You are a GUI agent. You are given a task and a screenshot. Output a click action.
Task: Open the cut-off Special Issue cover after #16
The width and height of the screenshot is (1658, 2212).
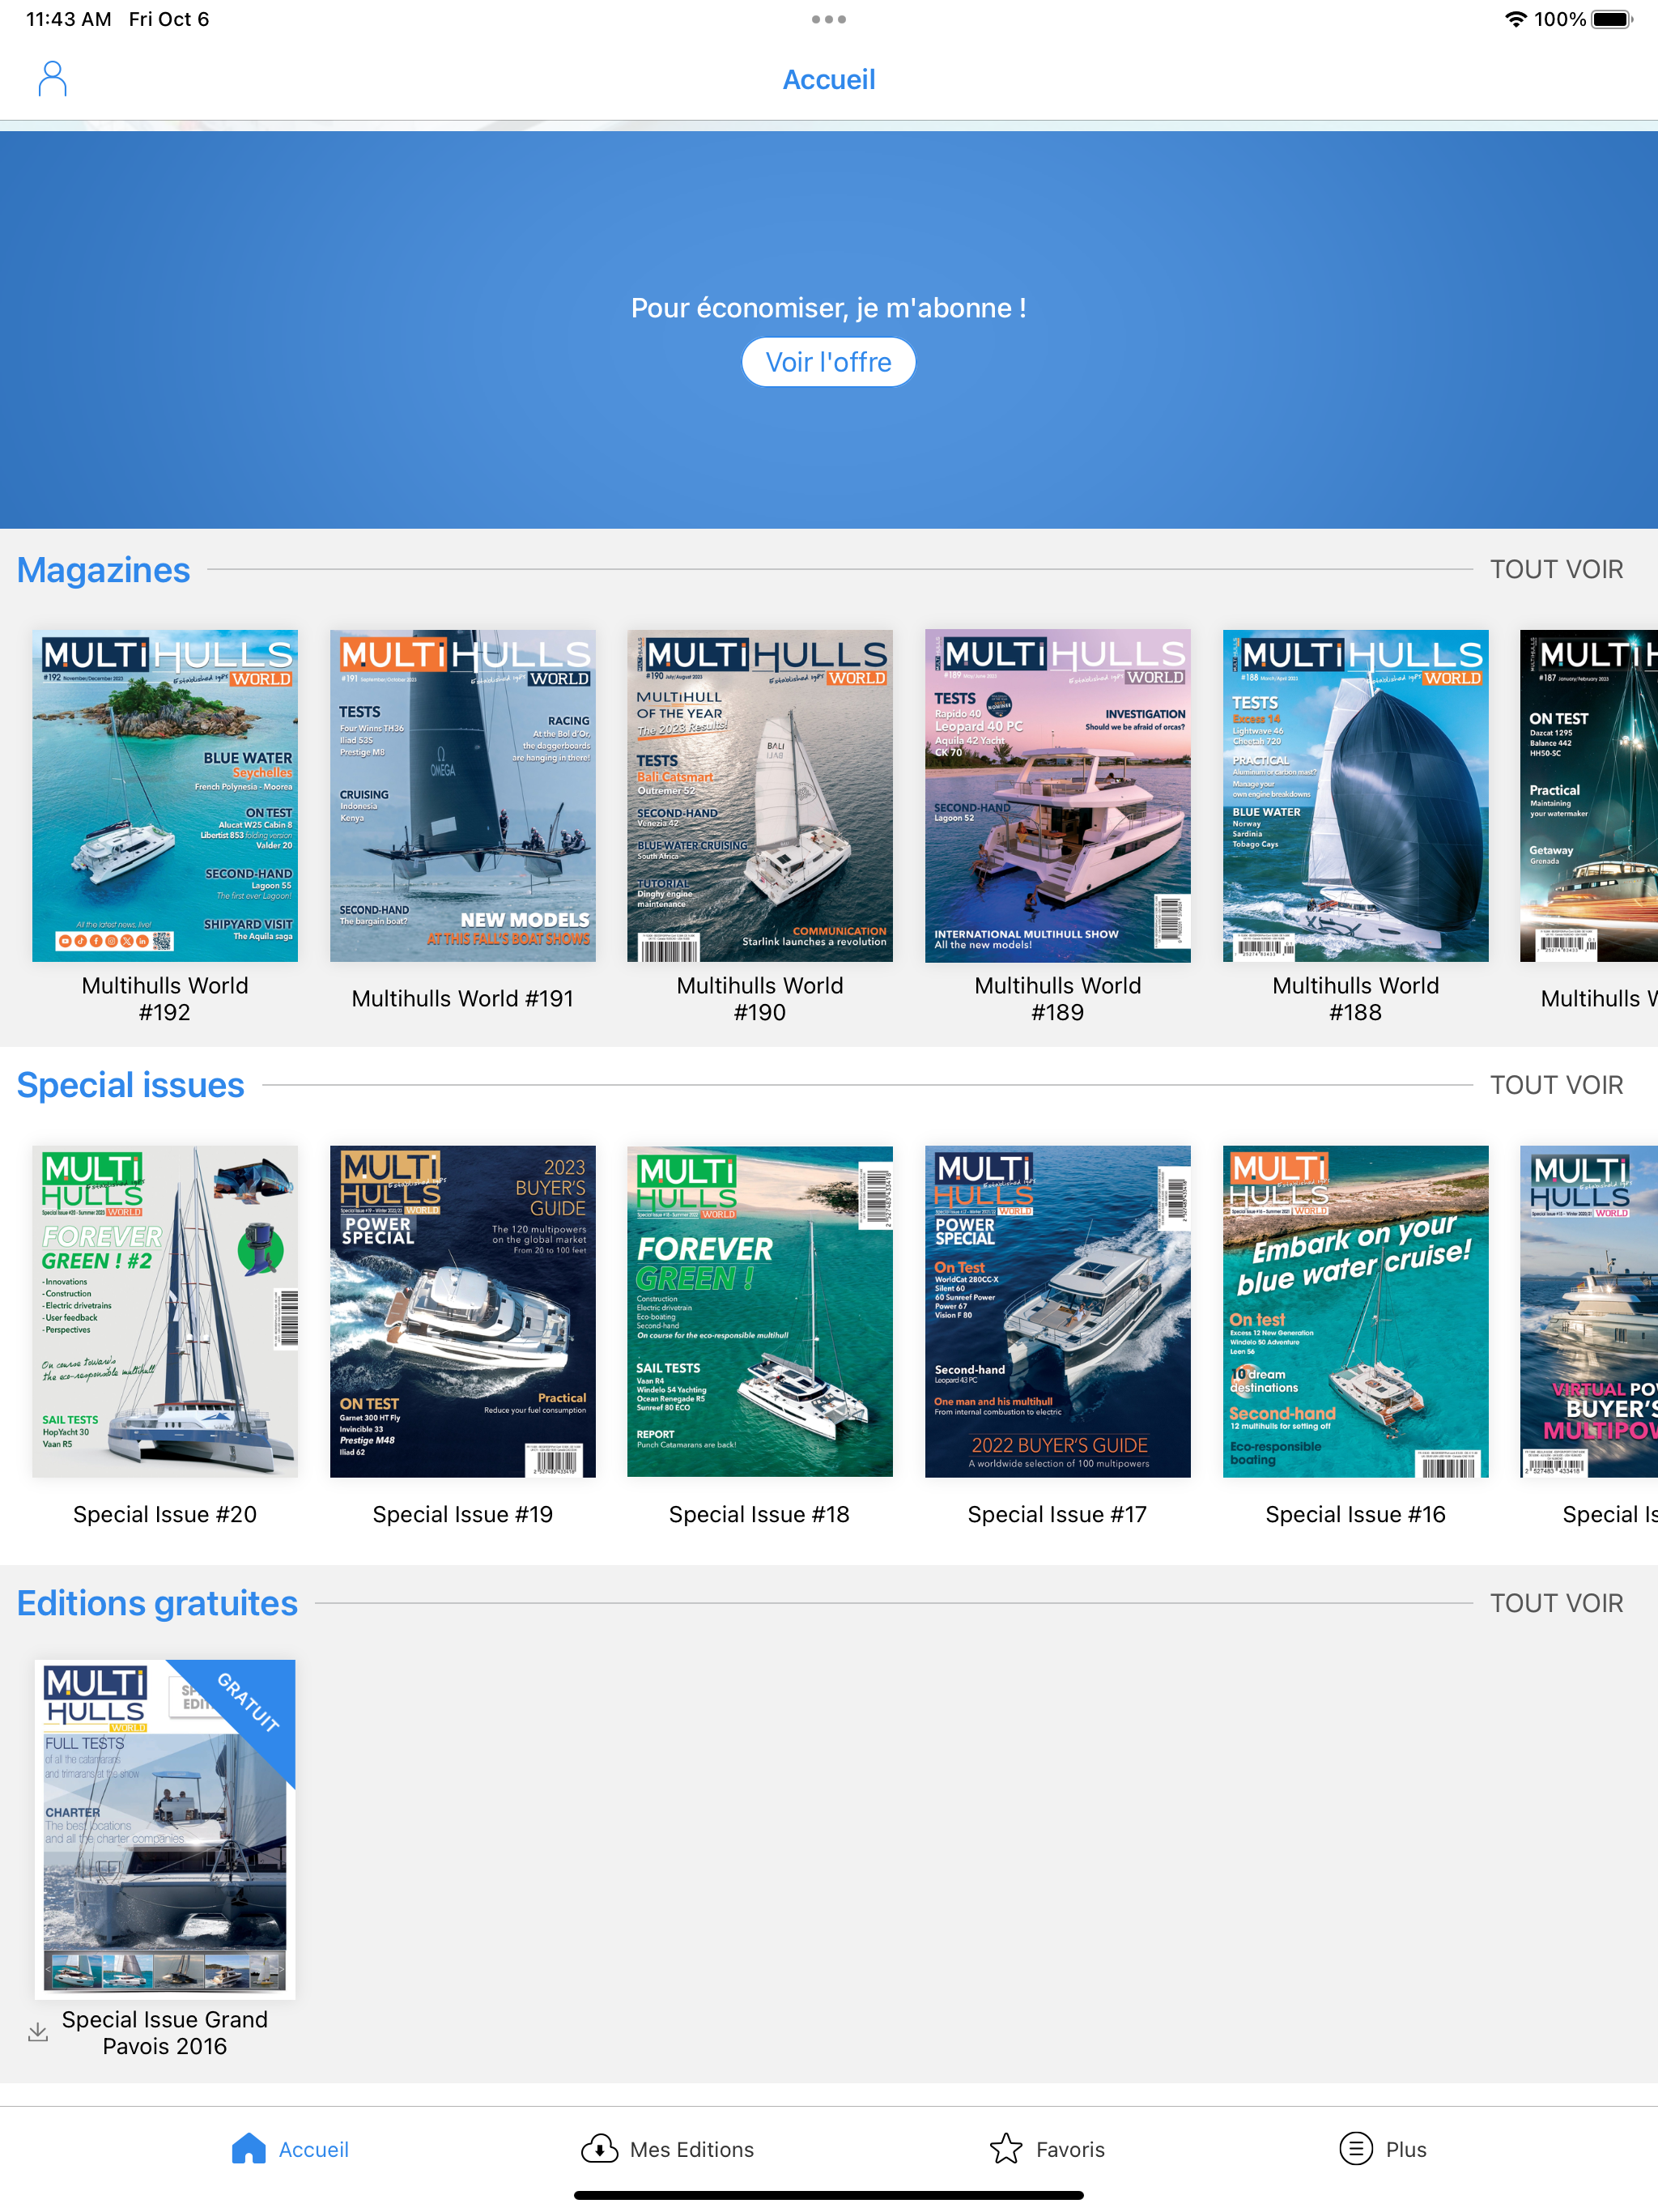pos(1589,1311)
